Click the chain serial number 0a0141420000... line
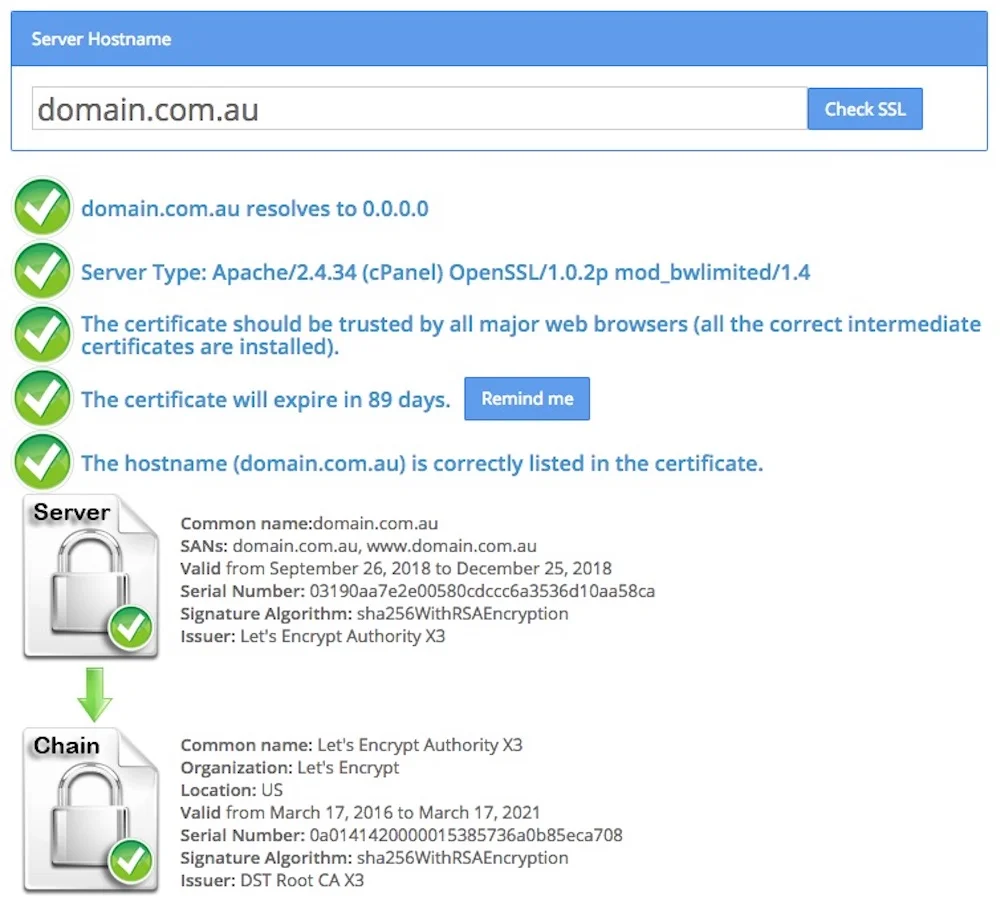 coord(401,835)
